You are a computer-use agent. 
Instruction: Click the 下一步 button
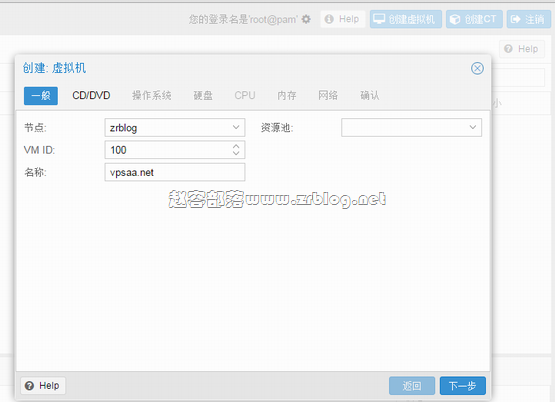pos(463,385)
